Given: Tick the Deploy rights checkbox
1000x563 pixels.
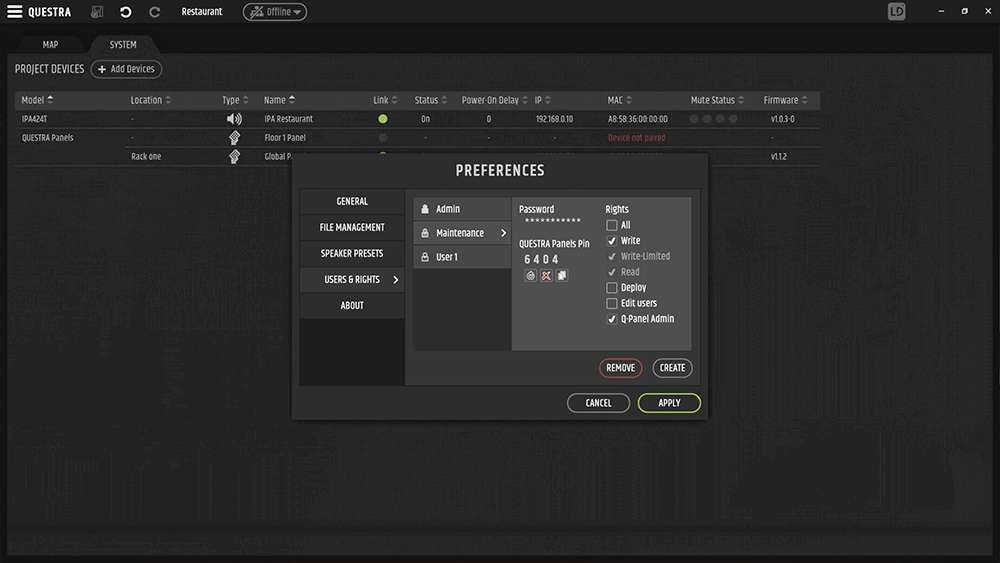Looking at the screenshot, I should click(x=612, y=288).
